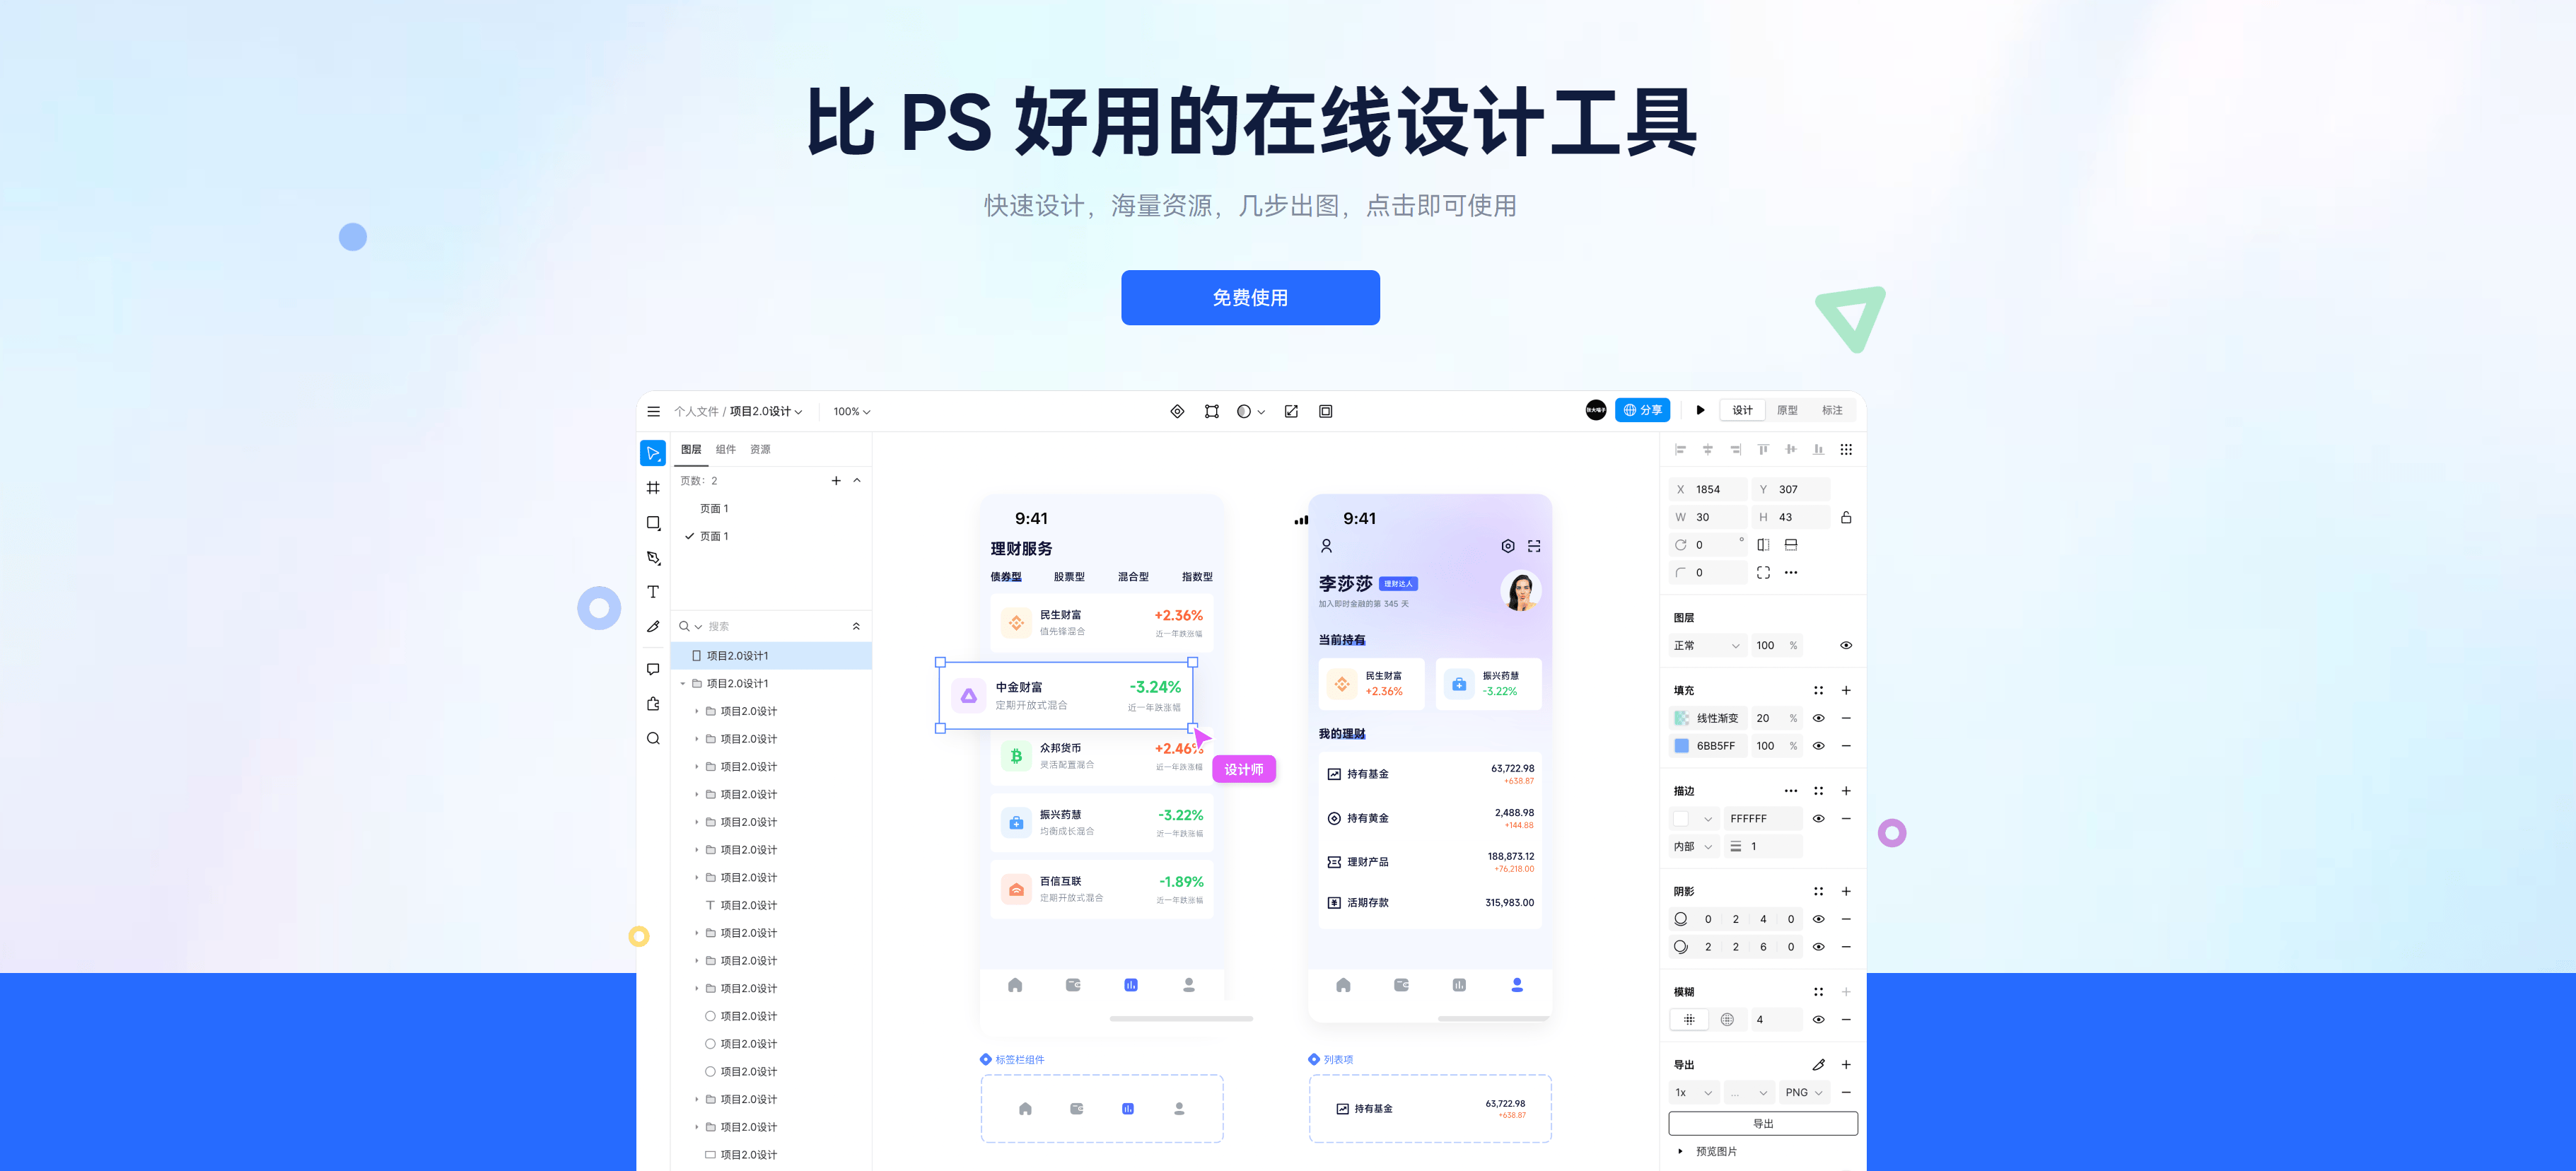Align bottom edges in the design panel

[x=1818, y=449]
